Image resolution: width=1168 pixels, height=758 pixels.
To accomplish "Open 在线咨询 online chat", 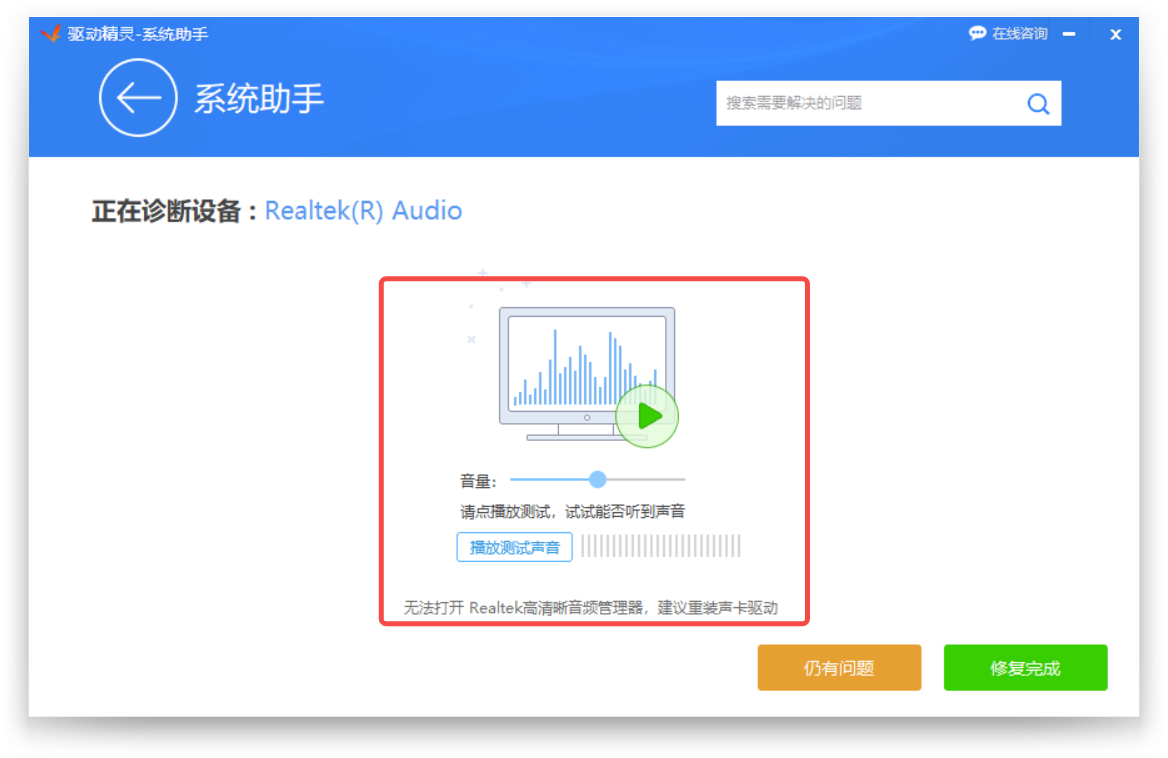I will pyautogui.click(x=1008, y=34).
